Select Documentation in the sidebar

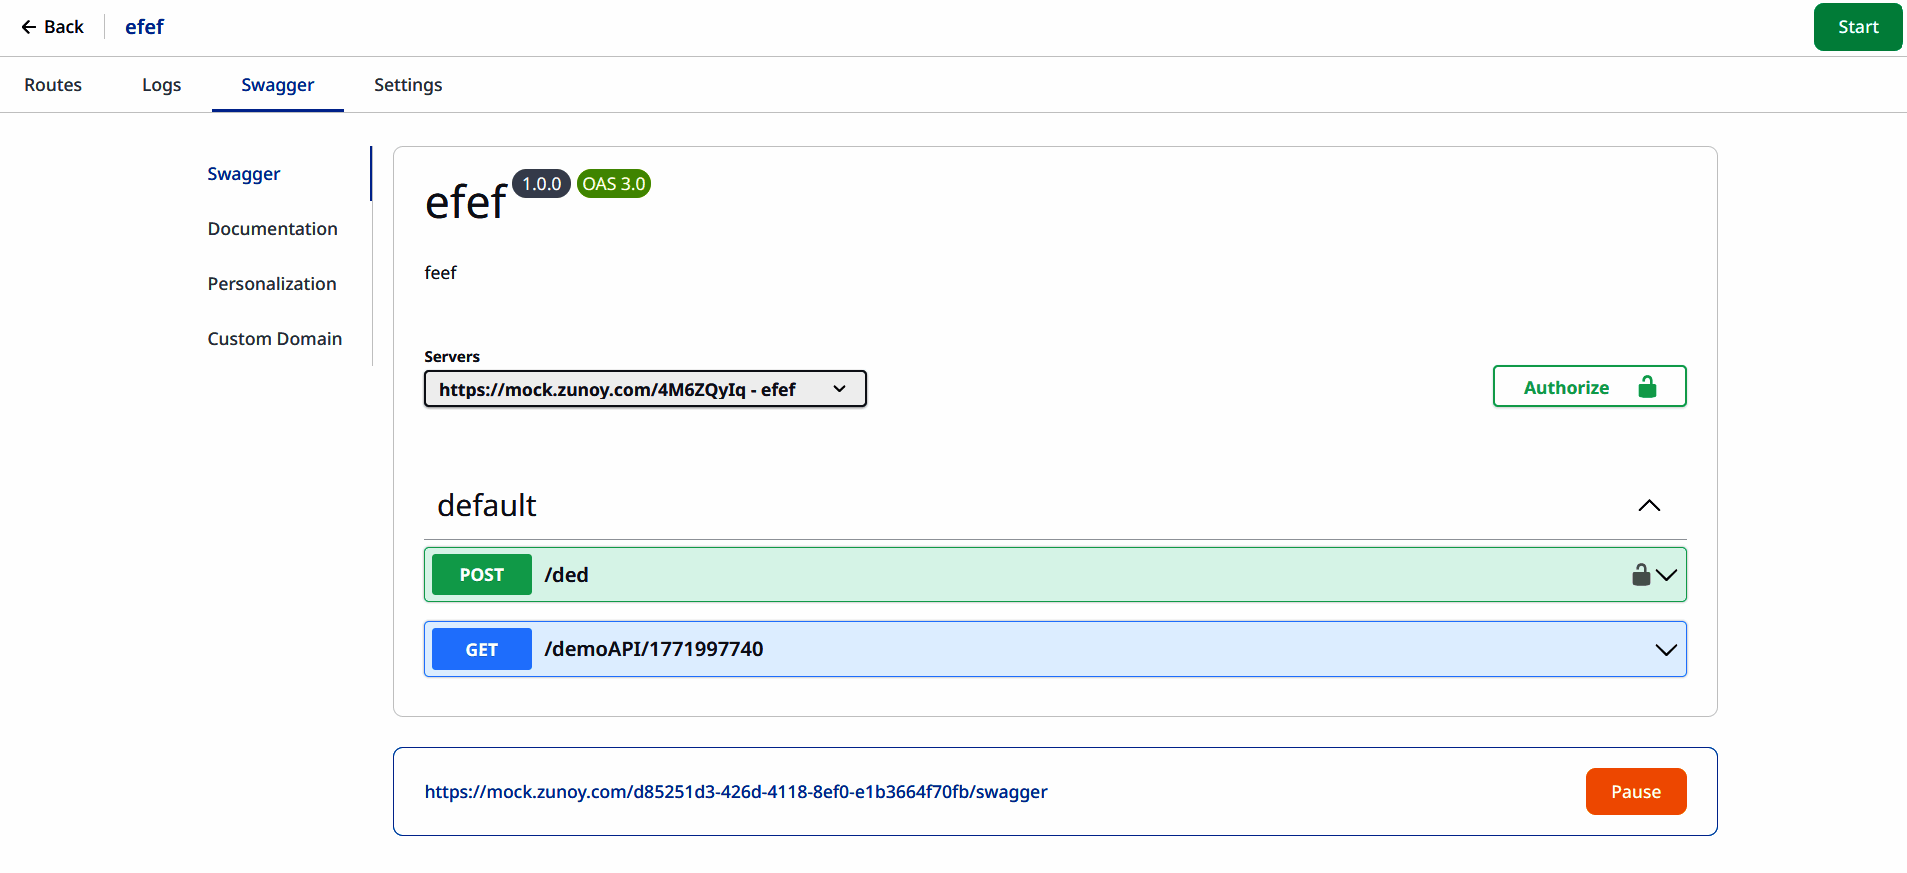coord(273,229)
